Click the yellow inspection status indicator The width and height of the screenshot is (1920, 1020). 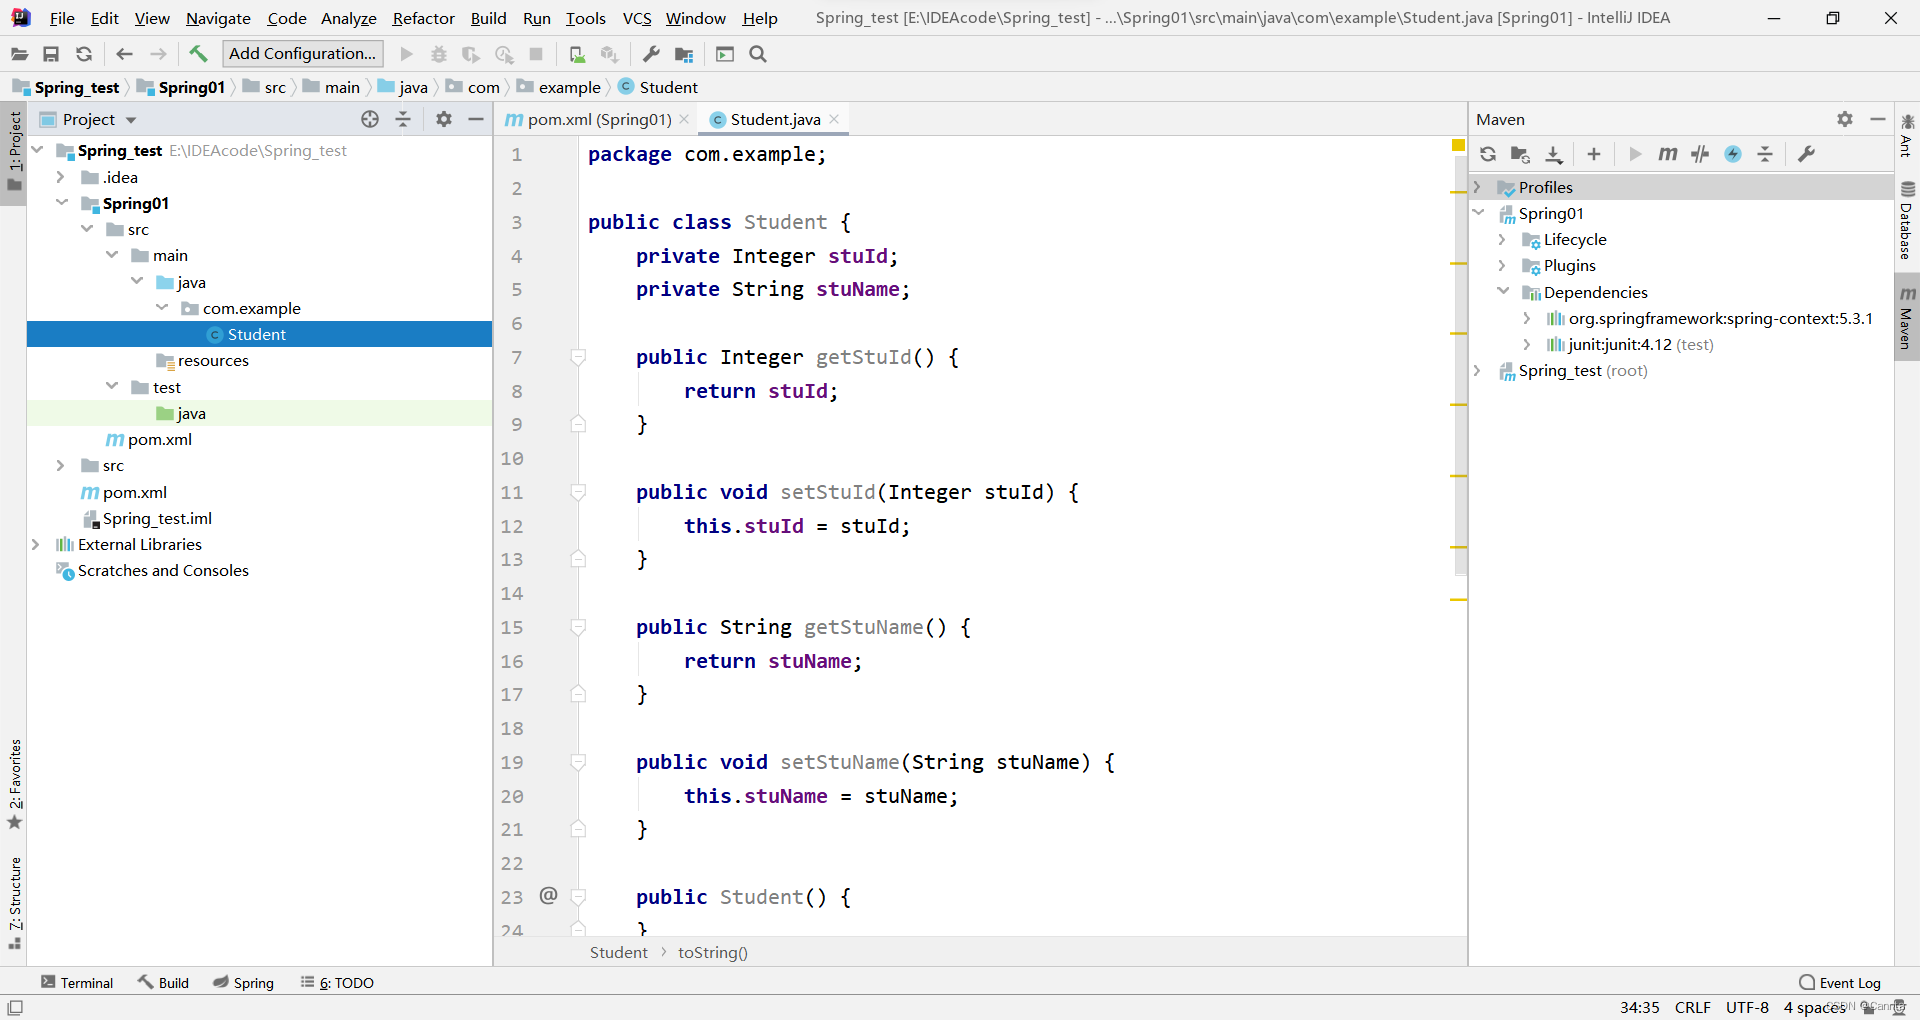1458,146
